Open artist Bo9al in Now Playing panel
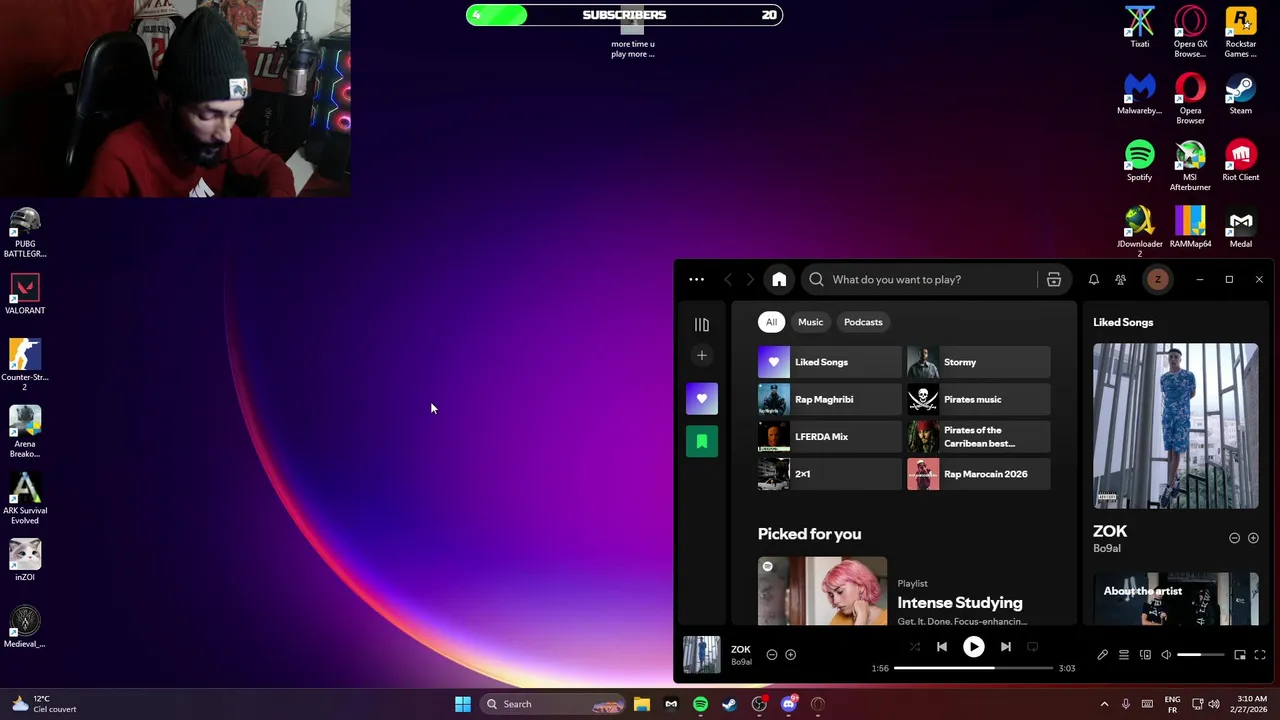 pos(1107,548)
